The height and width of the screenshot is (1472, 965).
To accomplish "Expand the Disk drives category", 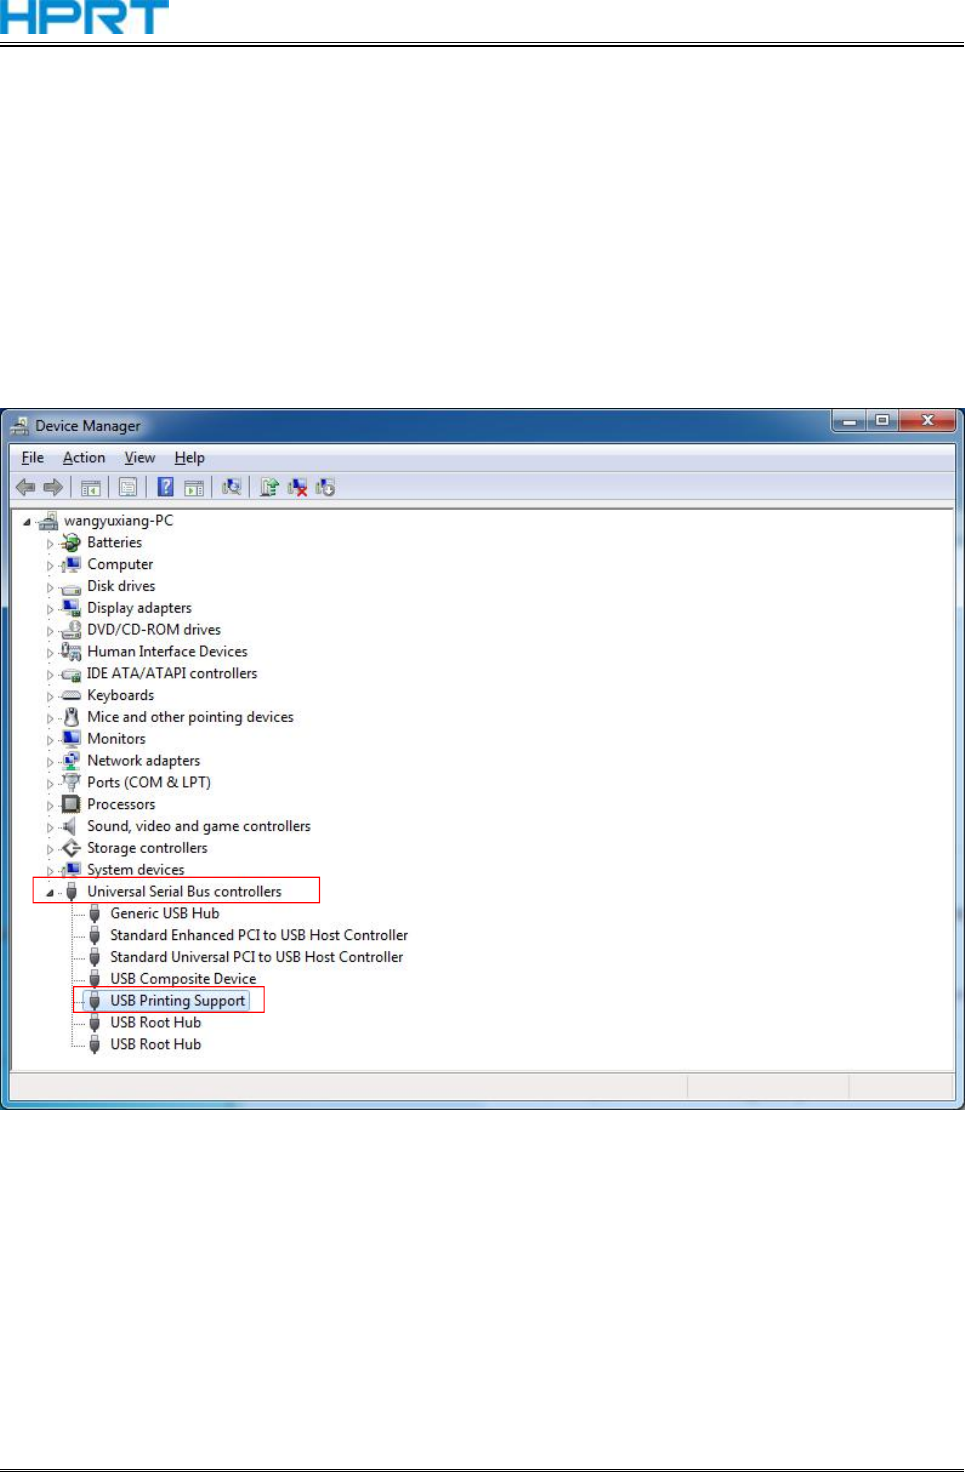I will [50, 588].
